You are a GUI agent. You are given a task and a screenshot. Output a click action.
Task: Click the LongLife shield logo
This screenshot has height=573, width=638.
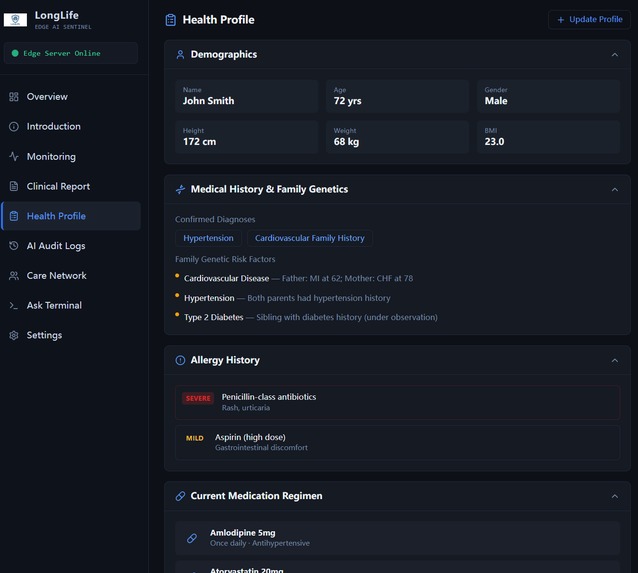(x=15, y=19)
